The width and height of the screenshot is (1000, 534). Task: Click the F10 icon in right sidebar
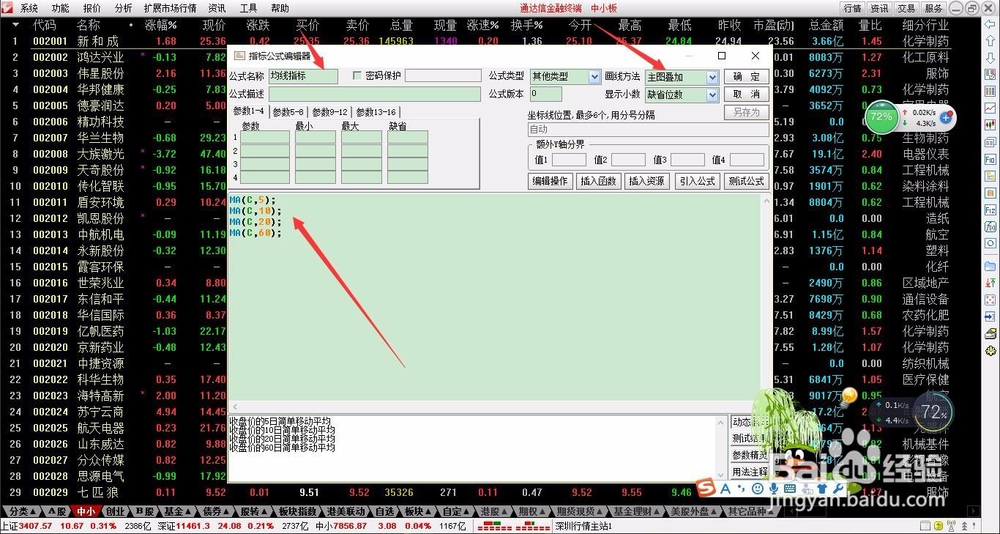[x=990, y=159]
